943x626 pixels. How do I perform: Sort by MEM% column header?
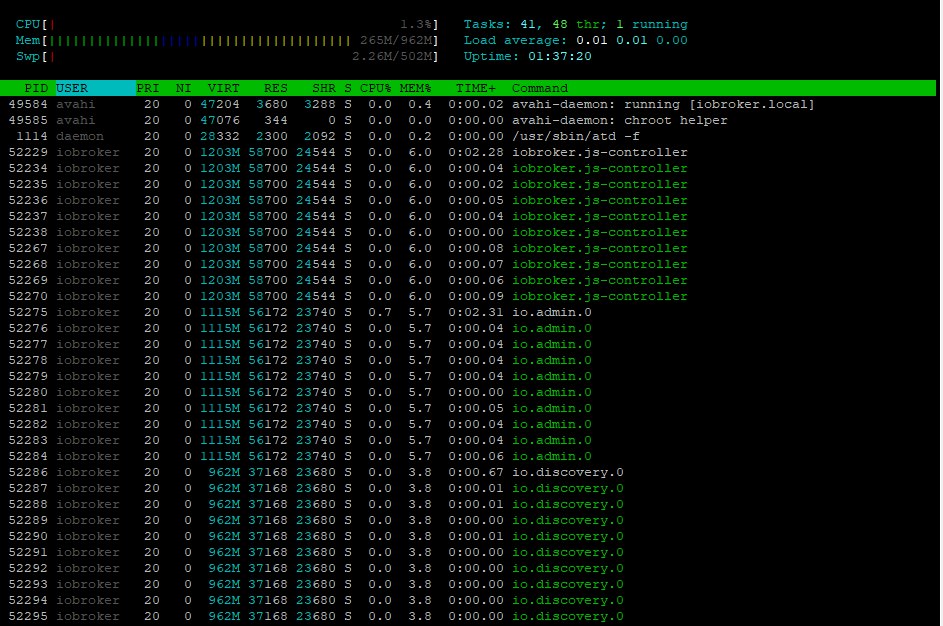(x=415, y=88)
